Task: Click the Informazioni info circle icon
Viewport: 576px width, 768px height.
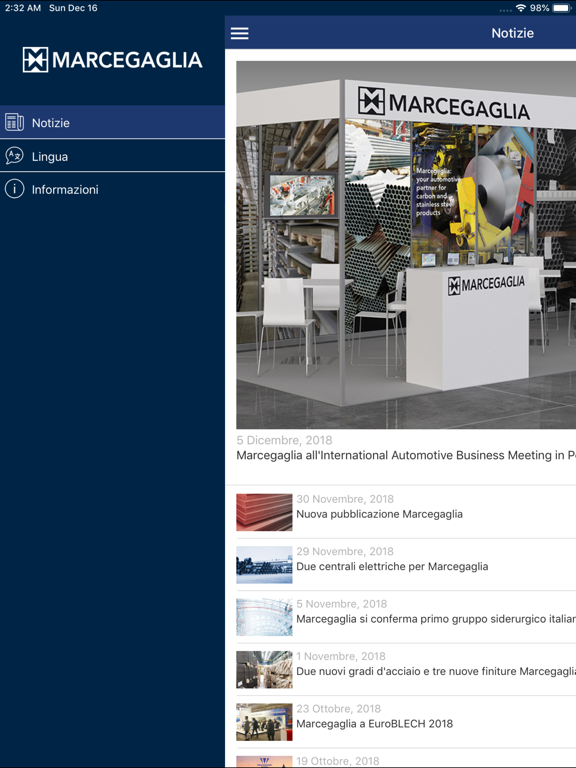Action: coord(14,189)
